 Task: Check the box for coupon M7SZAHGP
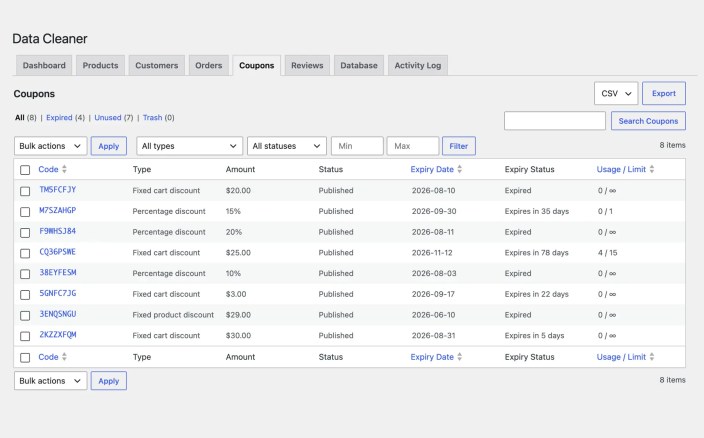coord(25,211)
